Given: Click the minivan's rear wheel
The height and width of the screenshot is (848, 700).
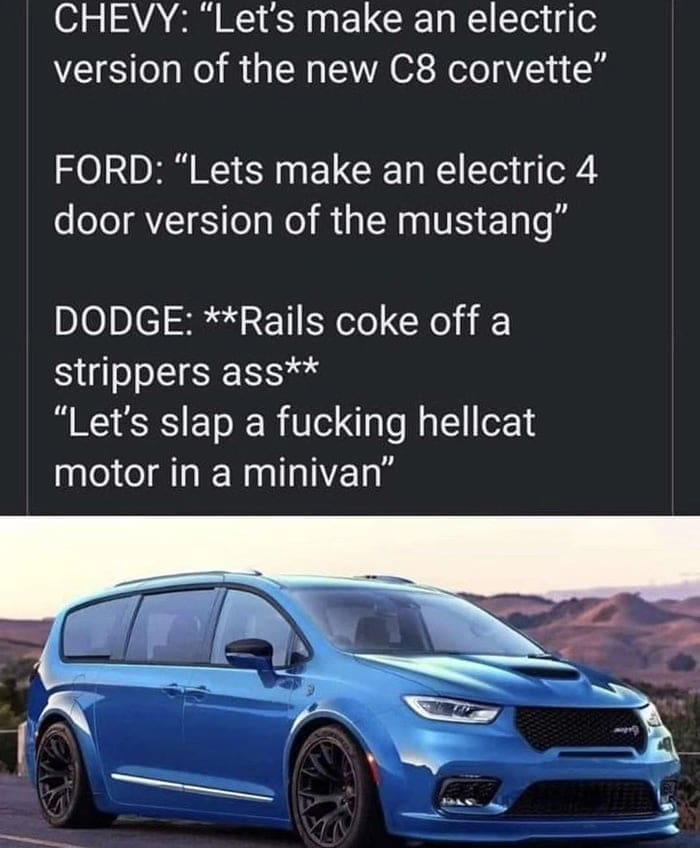Looking at the screenshot, I should click(x=61, y=770).
